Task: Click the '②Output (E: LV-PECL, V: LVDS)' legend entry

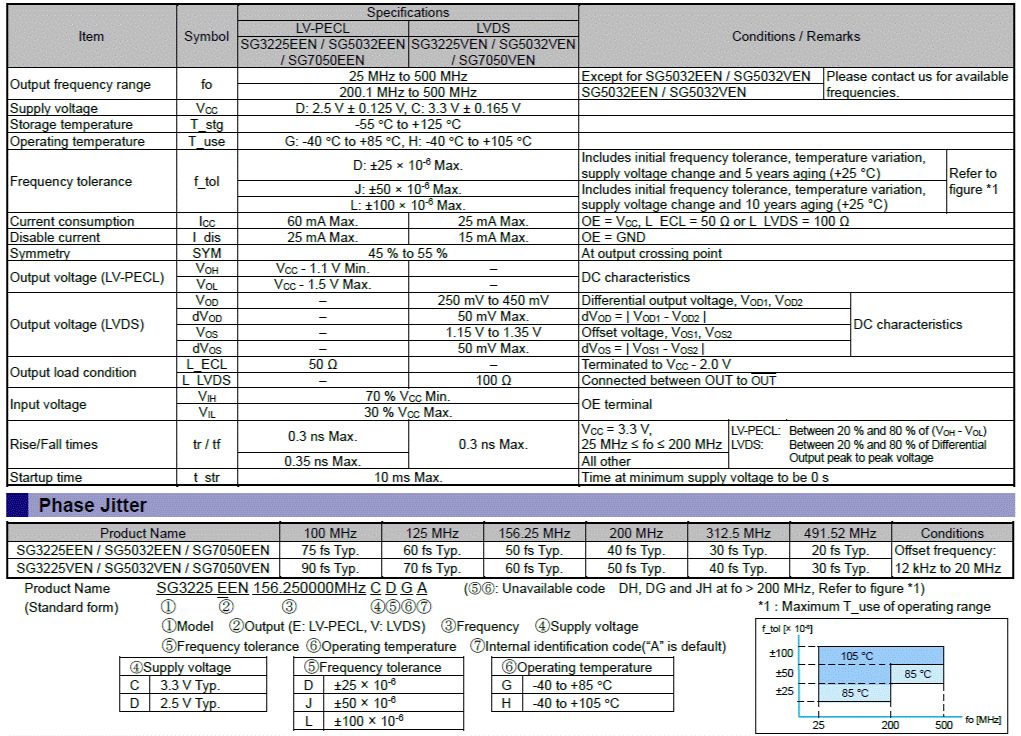Action: (x=327, y=626)
